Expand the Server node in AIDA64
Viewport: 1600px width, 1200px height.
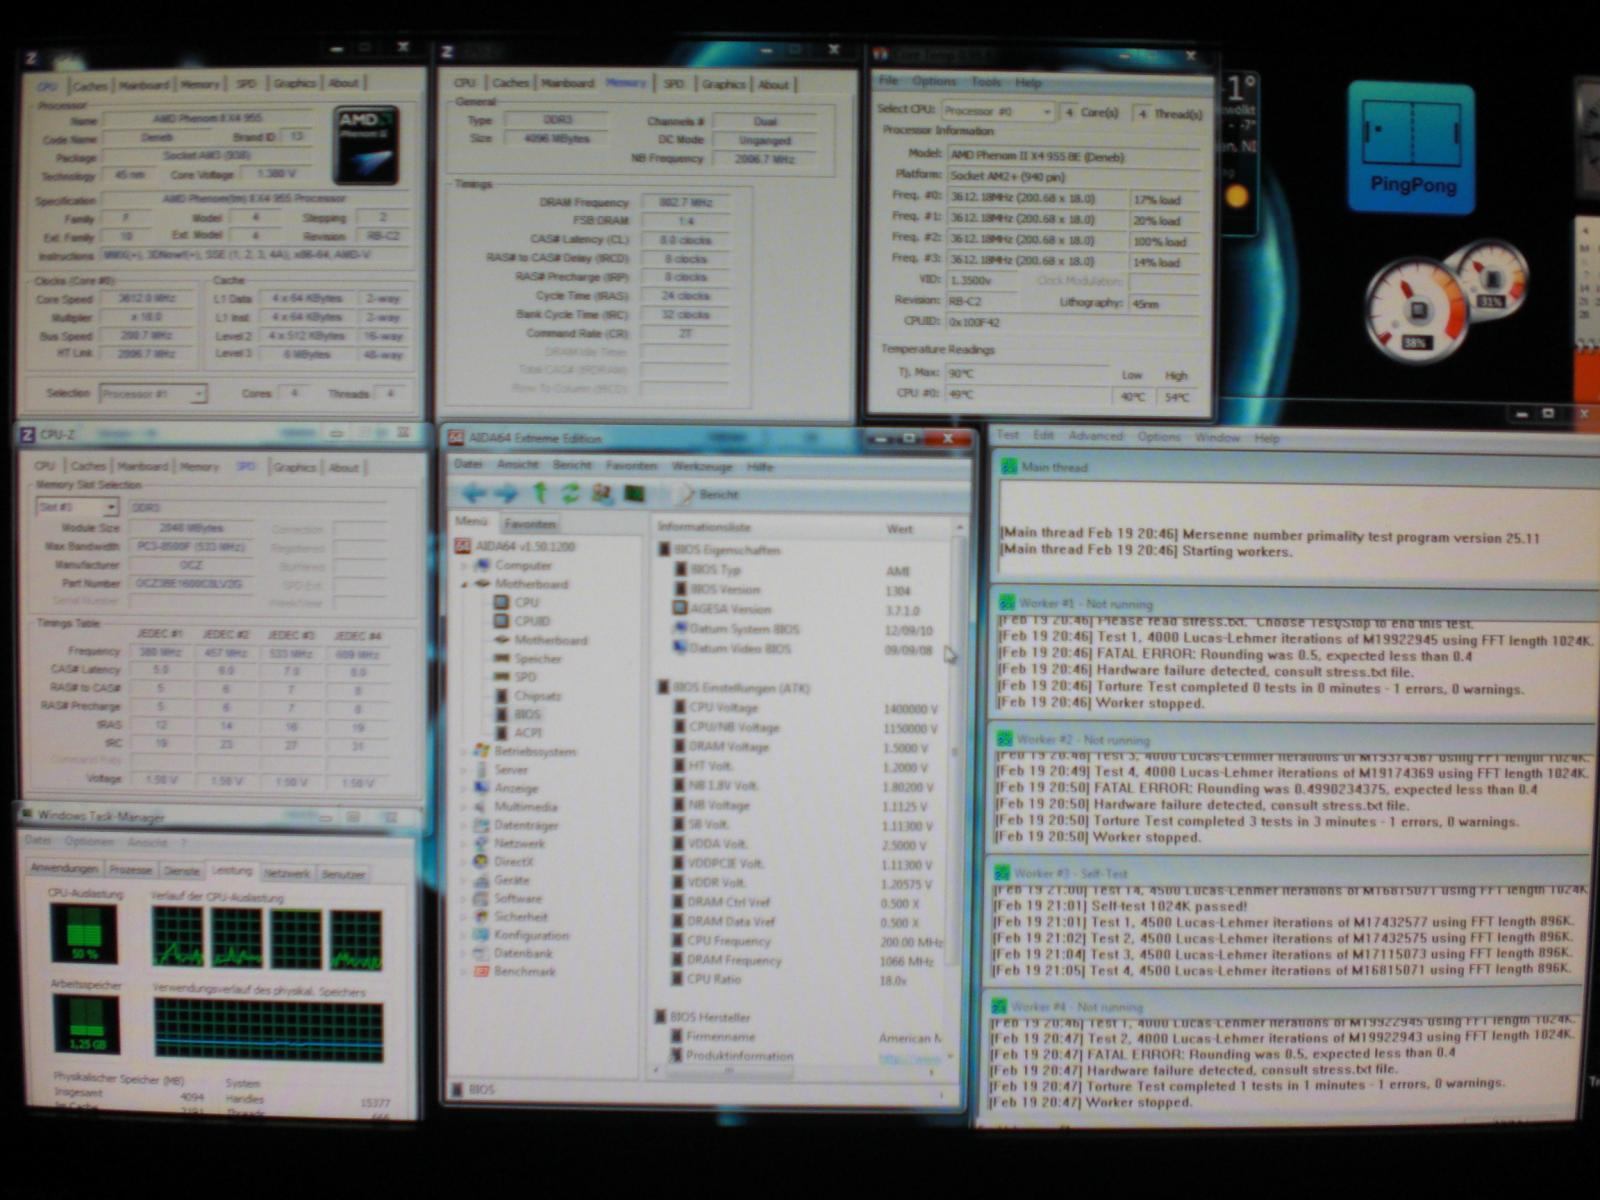[x=464, y=770]
